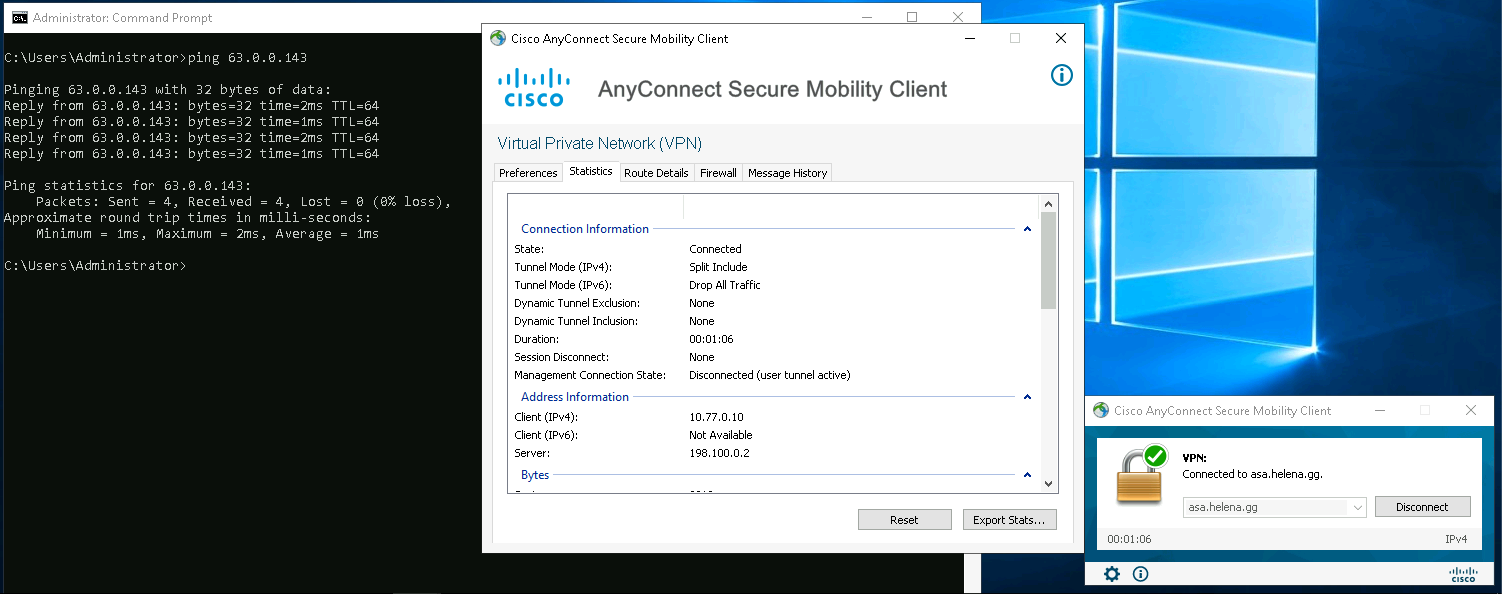The image size is (1502, 594).
Task: Open settings with the gear icon
Action: coord(1111,574)
